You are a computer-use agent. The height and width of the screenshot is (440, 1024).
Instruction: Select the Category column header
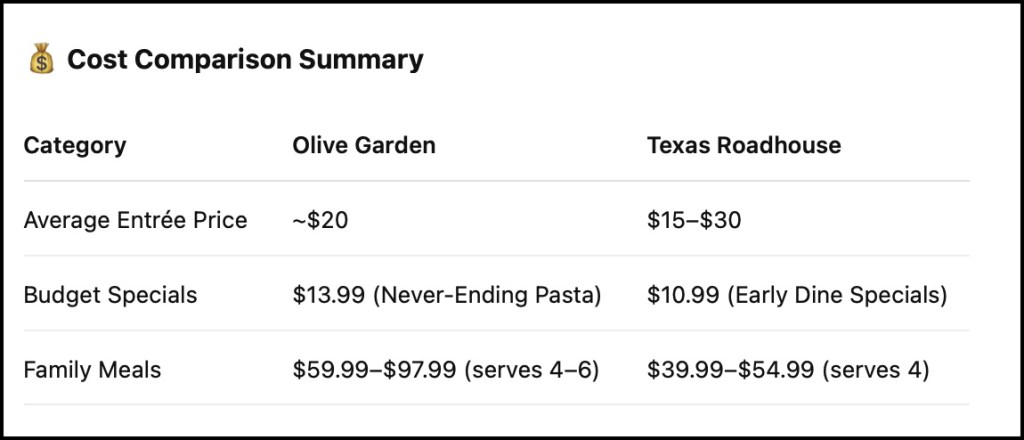click(75, 145)
